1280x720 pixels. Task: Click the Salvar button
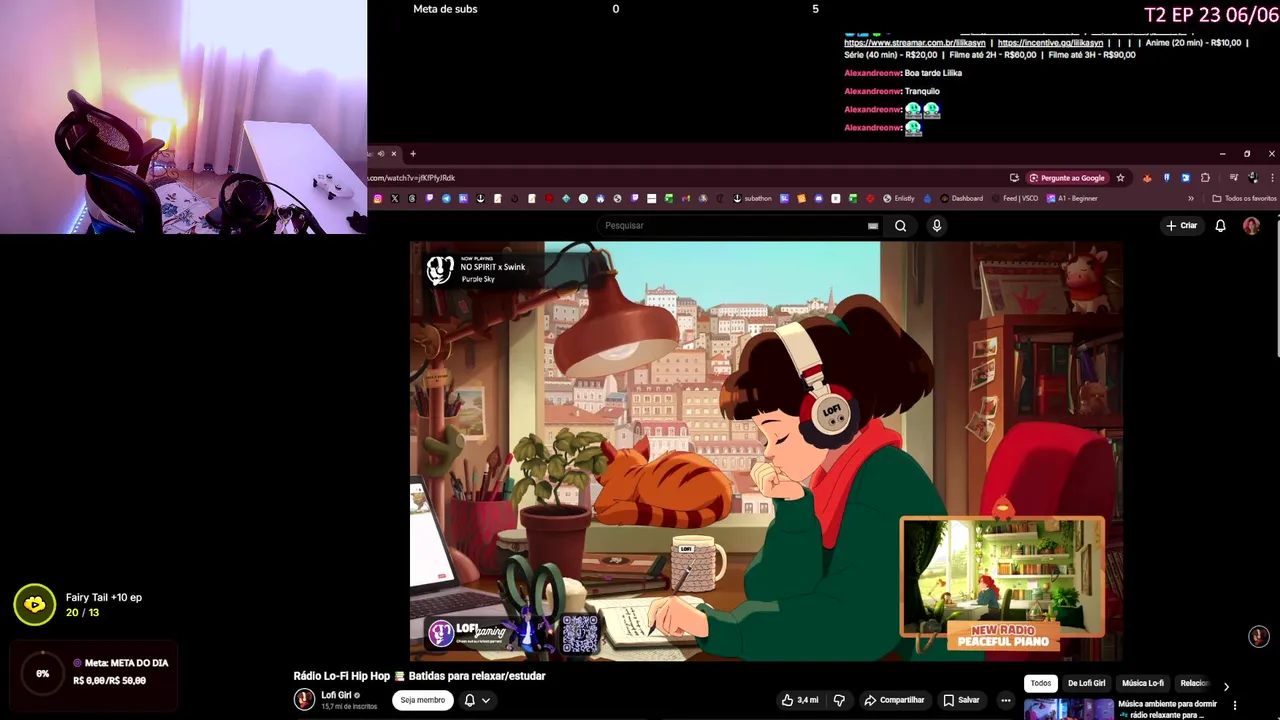pos(961,700)
